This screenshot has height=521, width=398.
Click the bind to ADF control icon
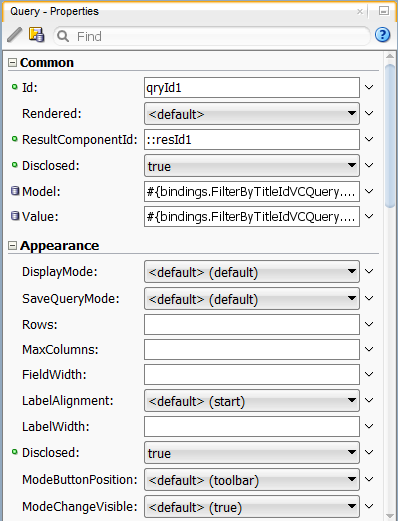point(36,35)
